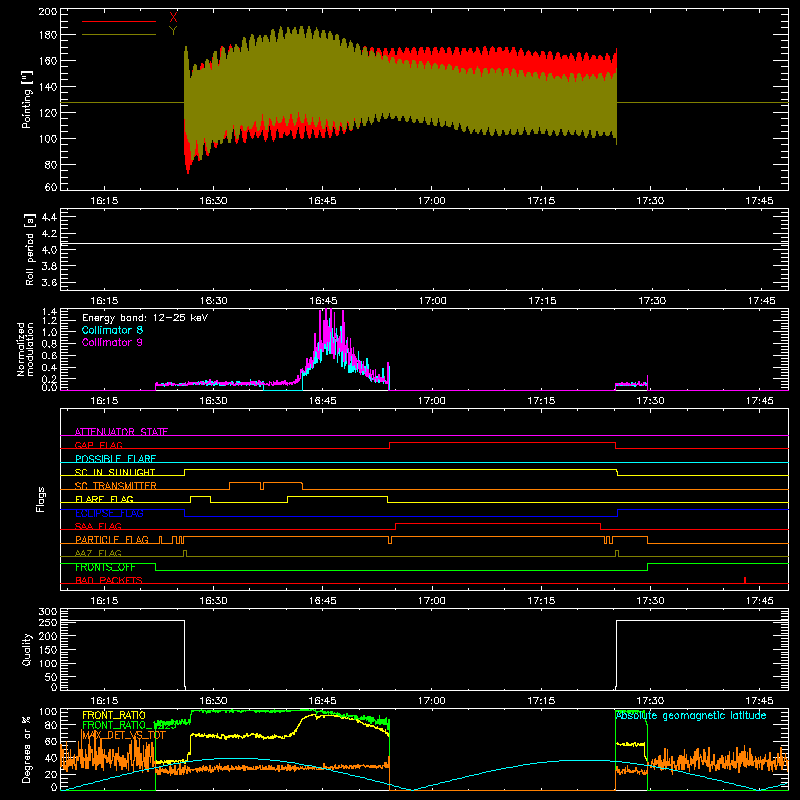This screenshot has width=800, height=800.
Task: Click 17:00 label under Roll period plot
Action: pyautogui.click(x=432, y=301)
